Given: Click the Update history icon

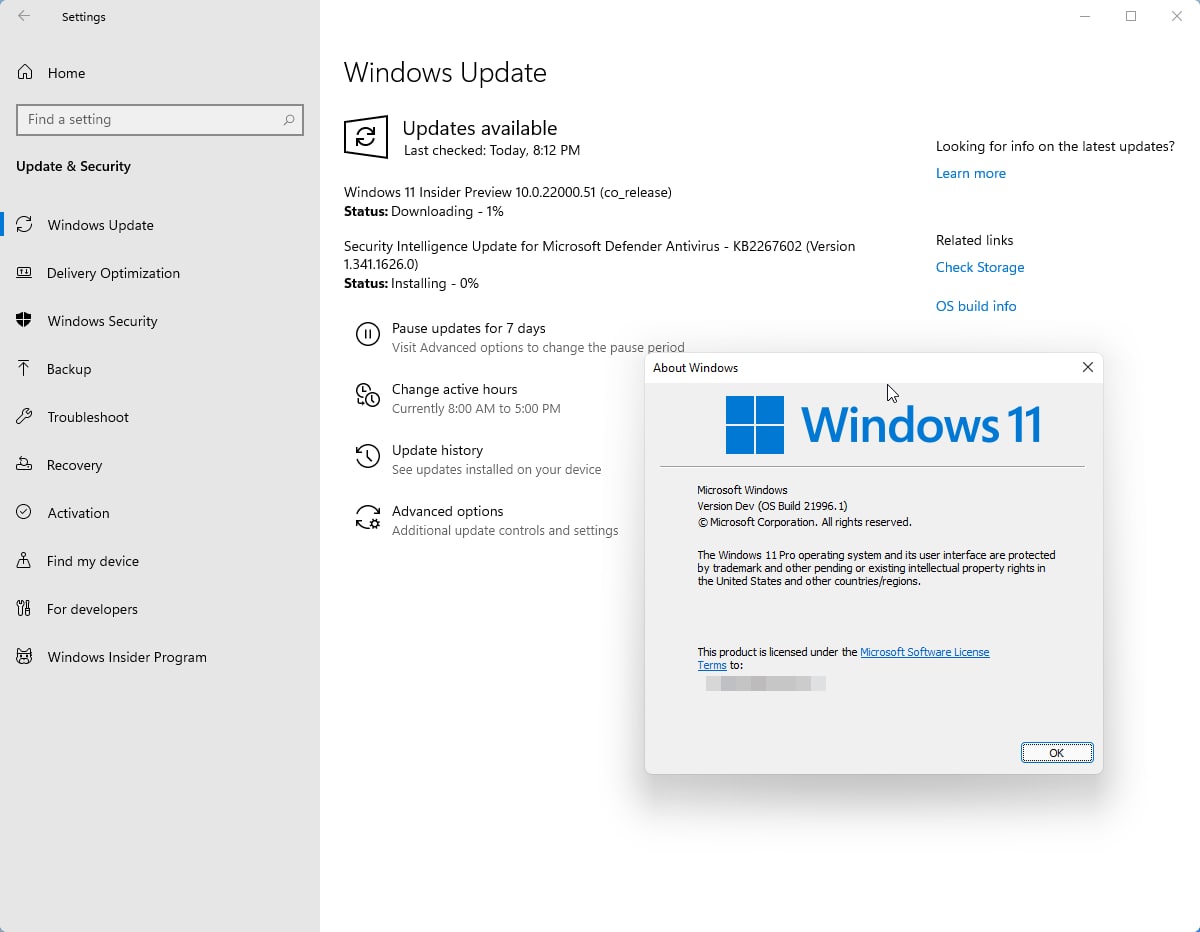Looking at the screenshot, I should (368, 457).
